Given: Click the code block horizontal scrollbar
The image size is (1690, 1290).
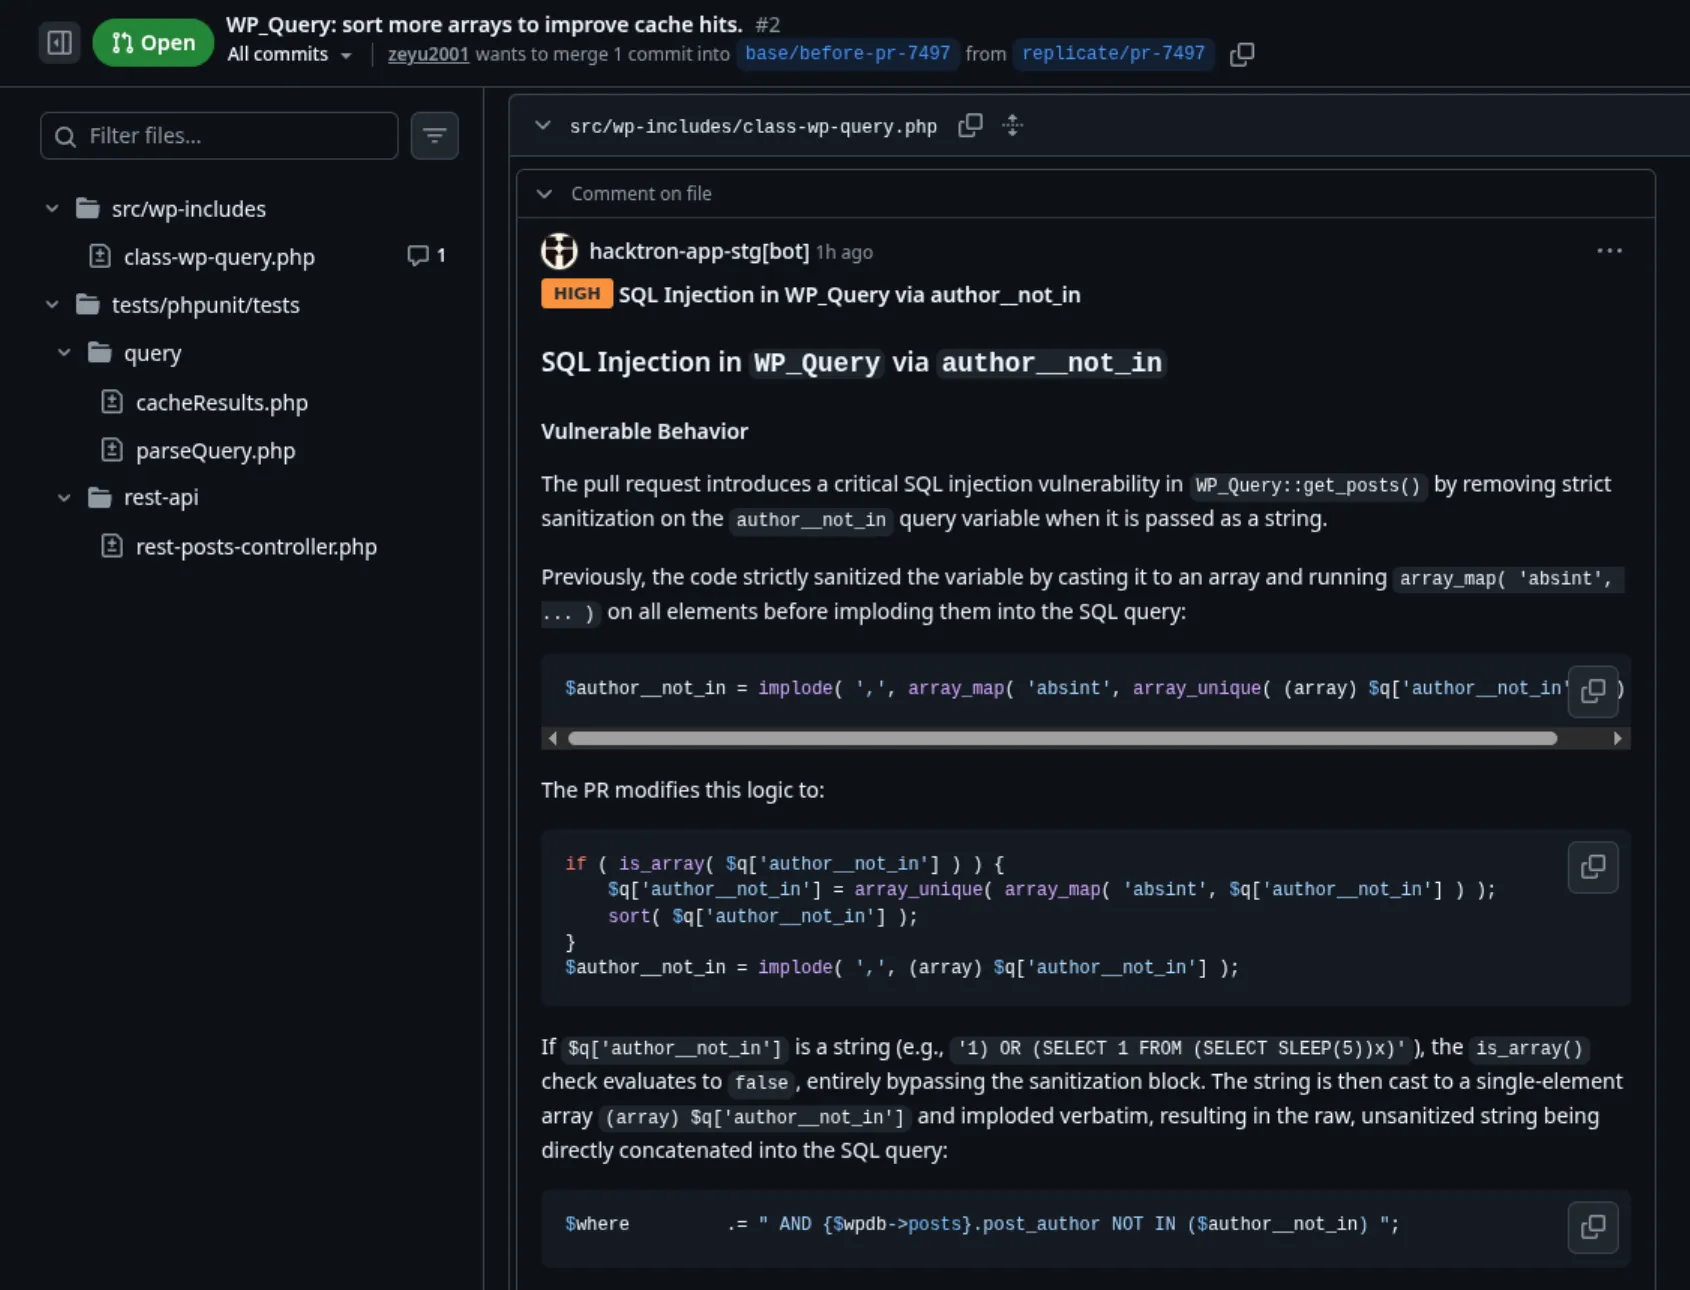Looking at the screenshot, I should click(x=1062, y=738).
